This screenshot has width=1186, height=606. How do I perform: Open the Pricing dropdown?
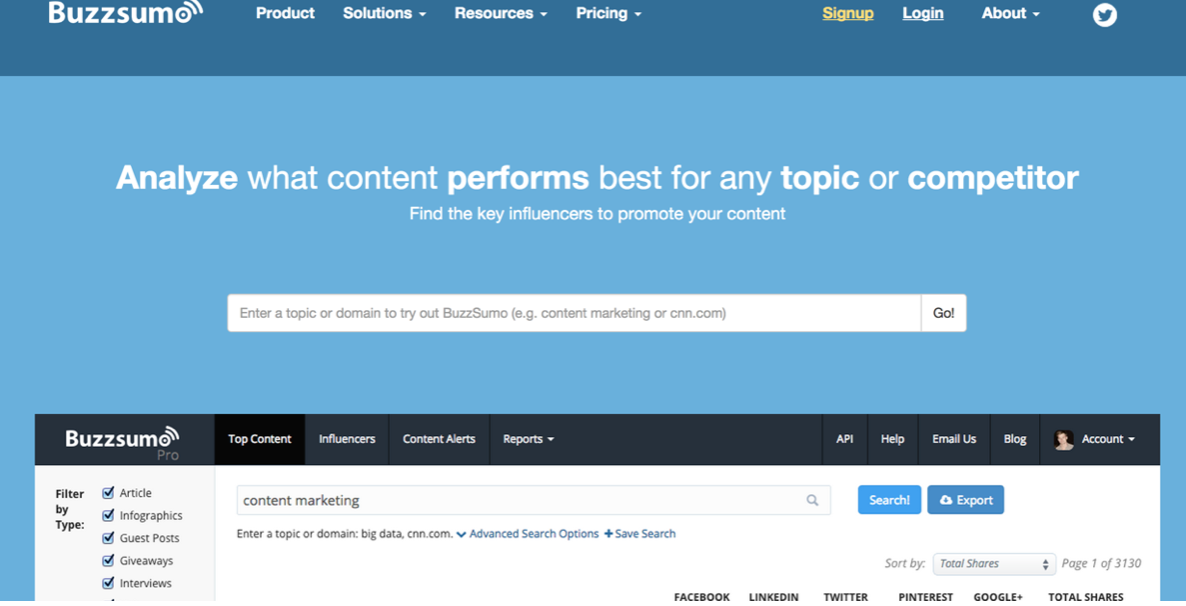coord(609,14)
